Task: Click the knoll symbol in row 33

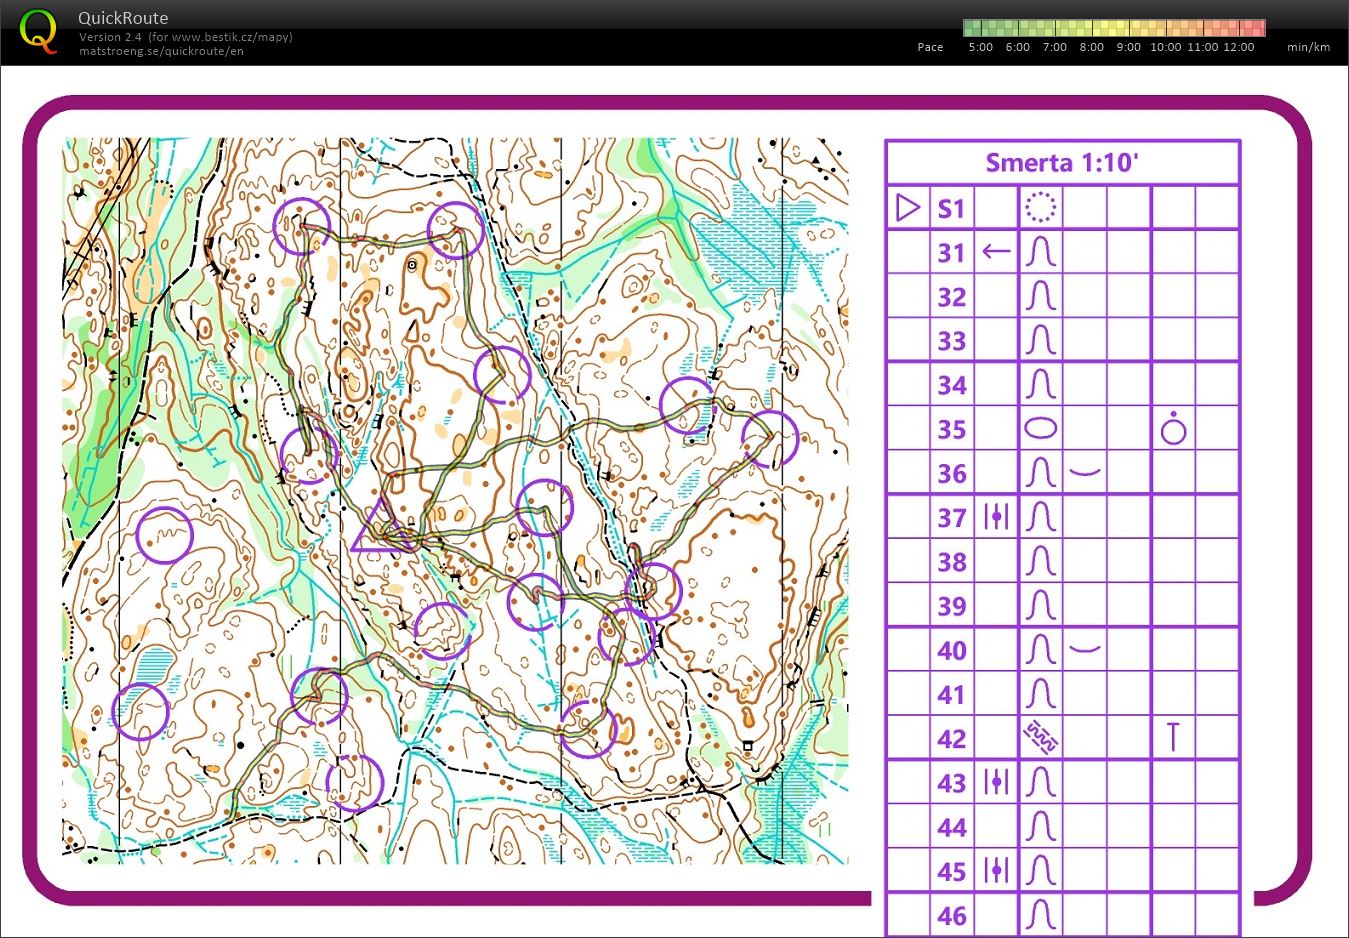Action: (1040, 340)
